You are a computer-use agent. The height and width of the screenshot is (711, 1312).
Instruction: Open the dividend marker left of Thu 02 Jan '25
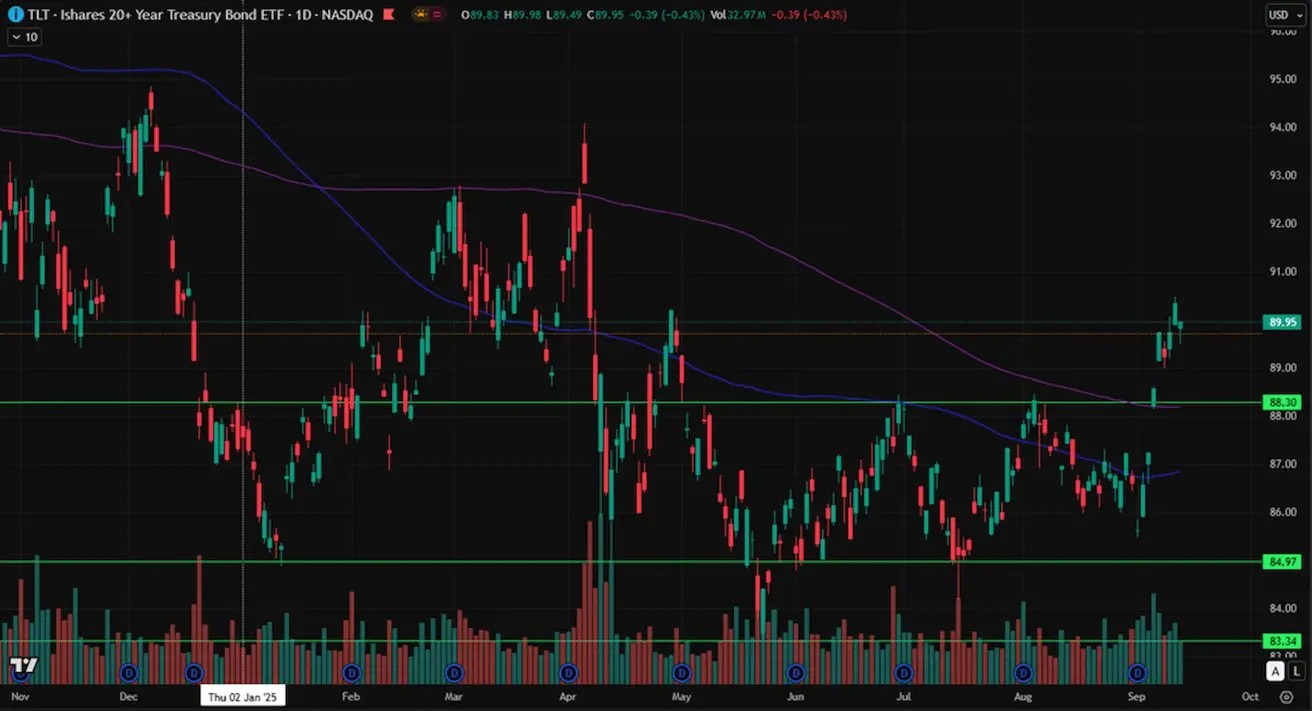click(194, 672)
